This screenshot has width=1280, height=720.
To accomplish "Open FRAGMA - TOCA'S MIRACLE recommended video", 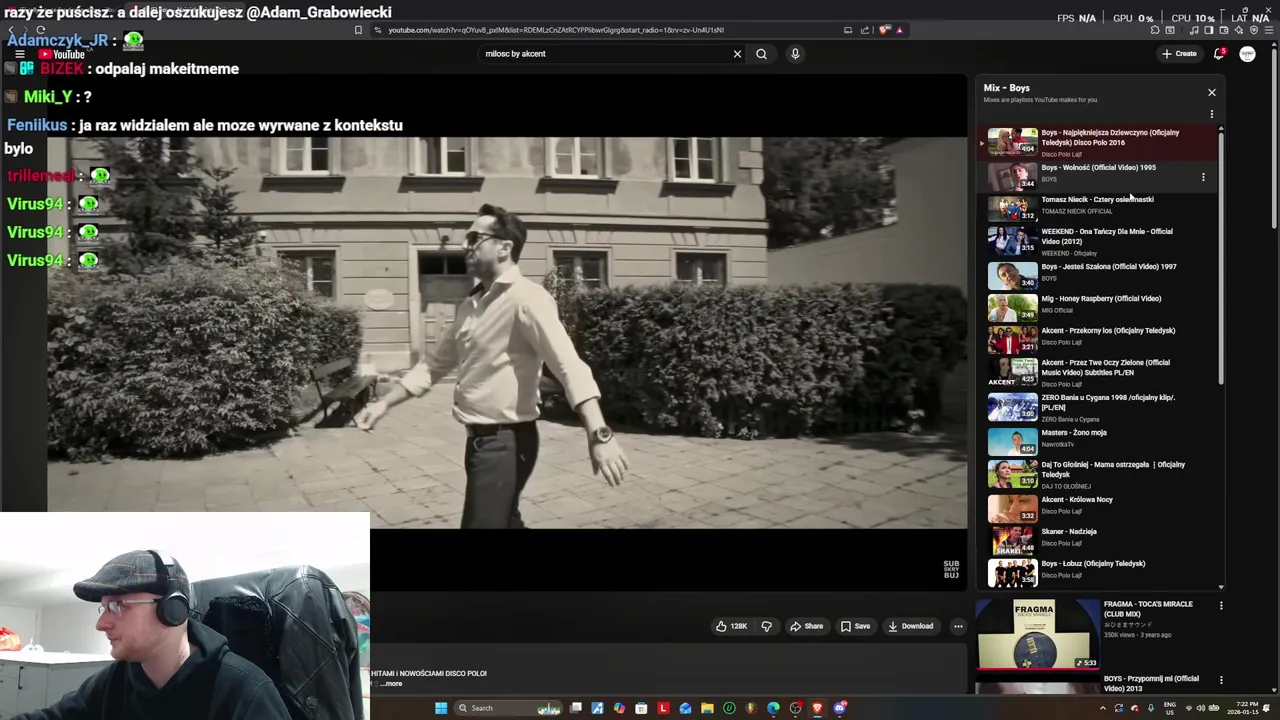I will tap(1147, 609).
